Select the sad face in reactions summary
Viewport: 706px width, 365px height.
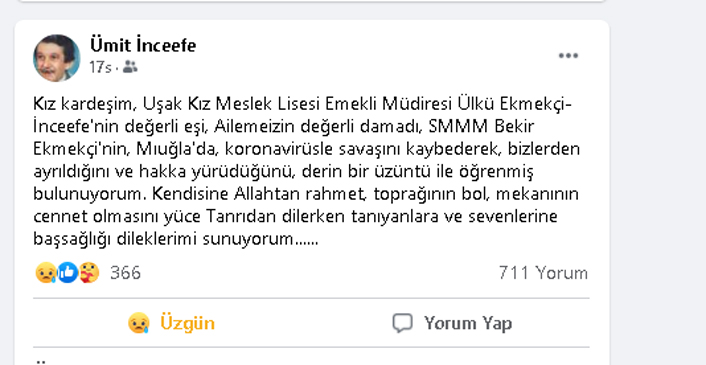pyautogui.click(x=45, y=273)
